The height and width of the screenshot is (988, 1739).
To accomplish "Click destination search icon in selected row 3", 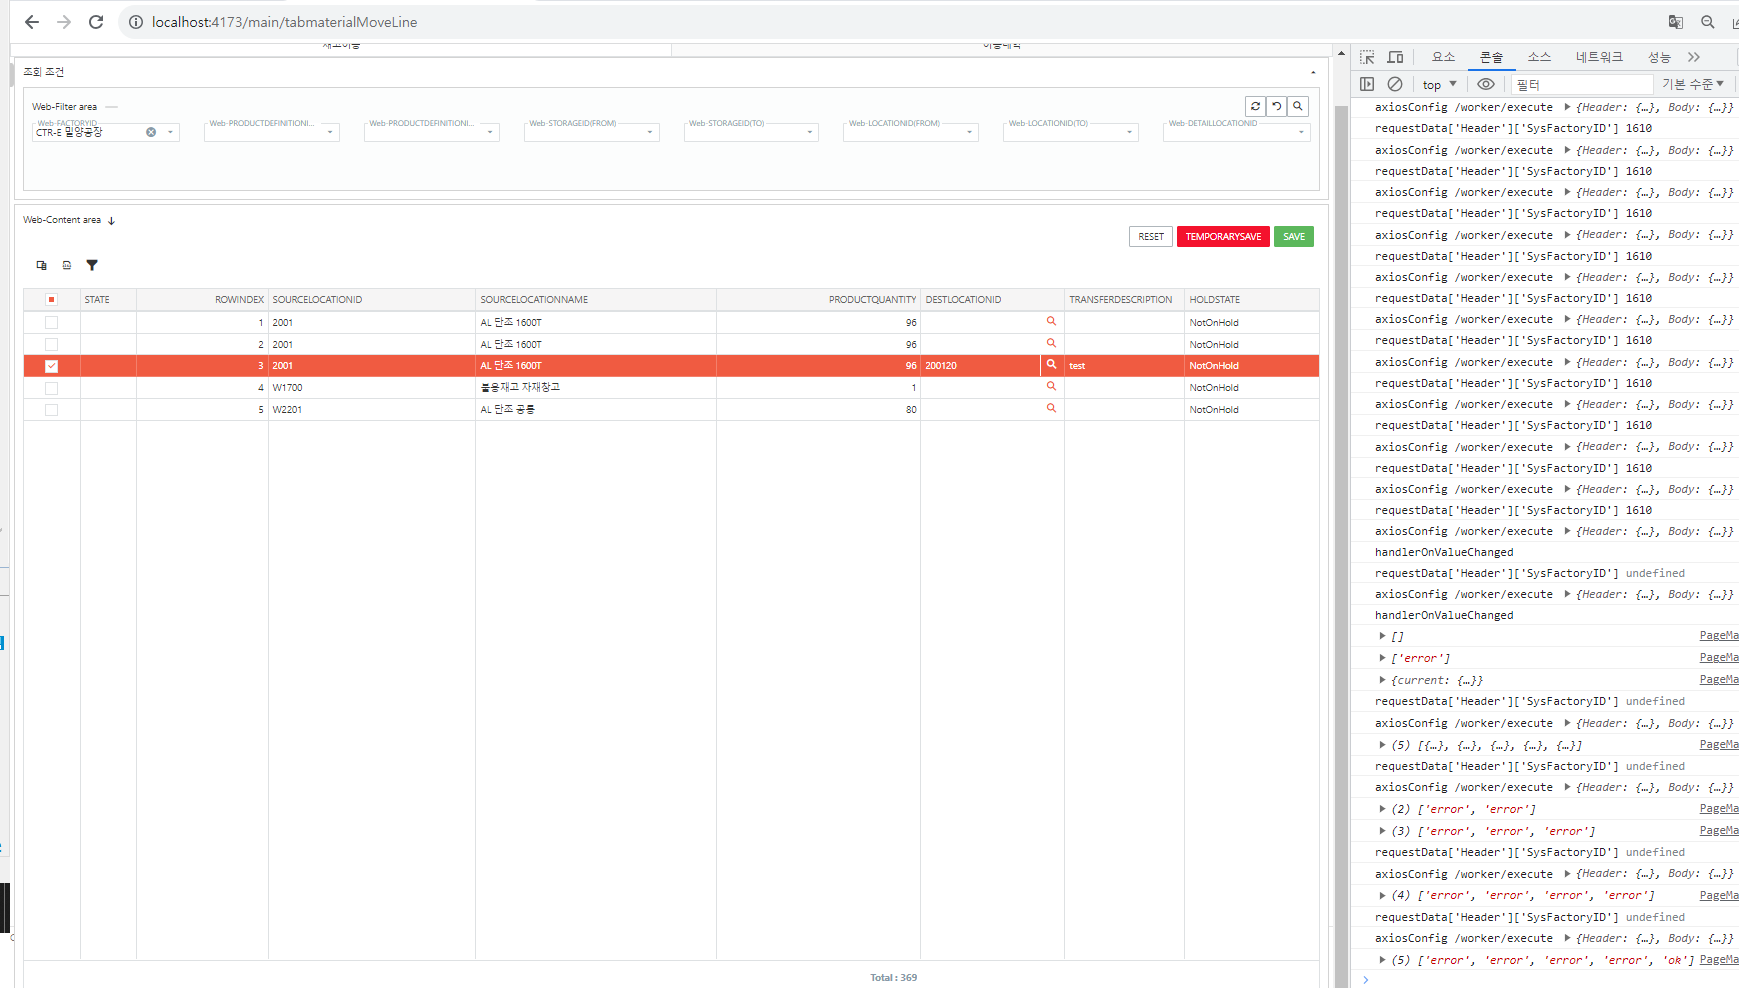I will pos(1051,365).
